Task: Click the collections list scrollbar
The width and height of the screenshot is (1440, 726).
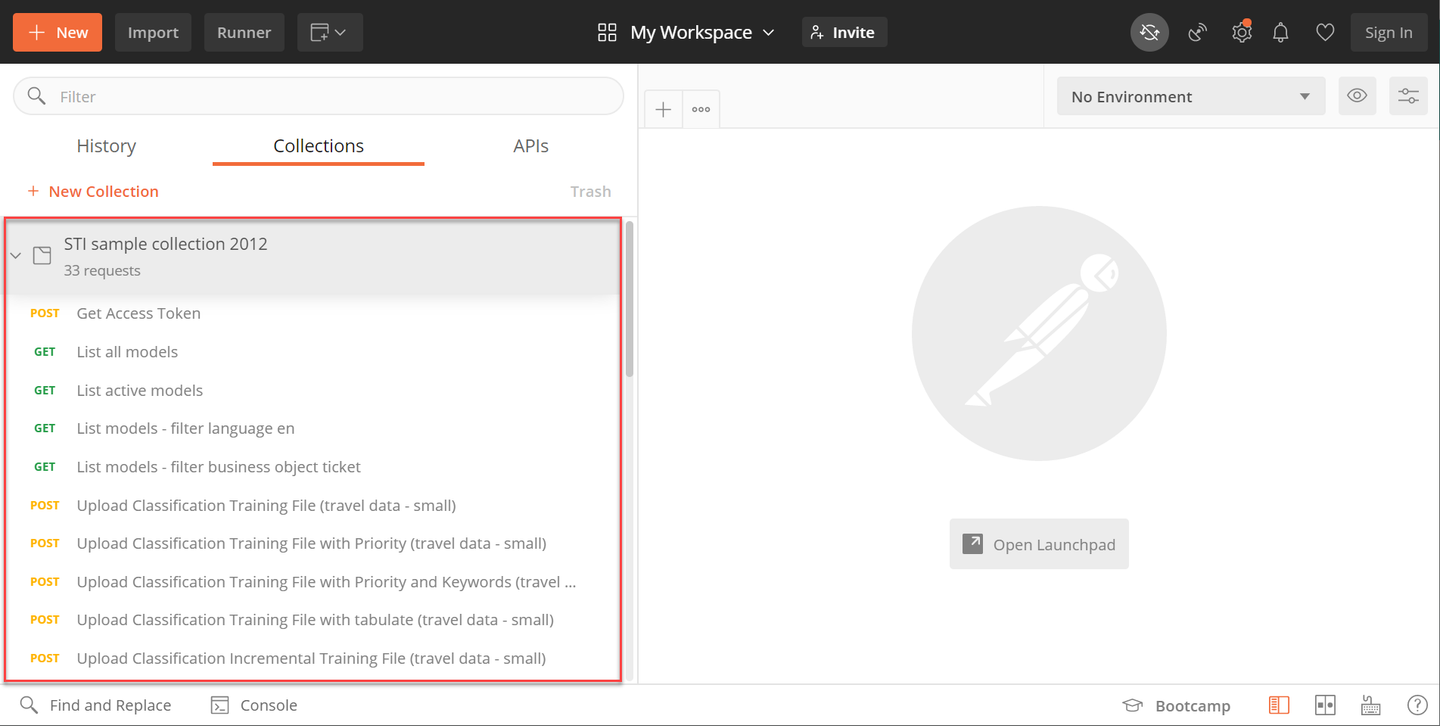Action: (630, 300)
